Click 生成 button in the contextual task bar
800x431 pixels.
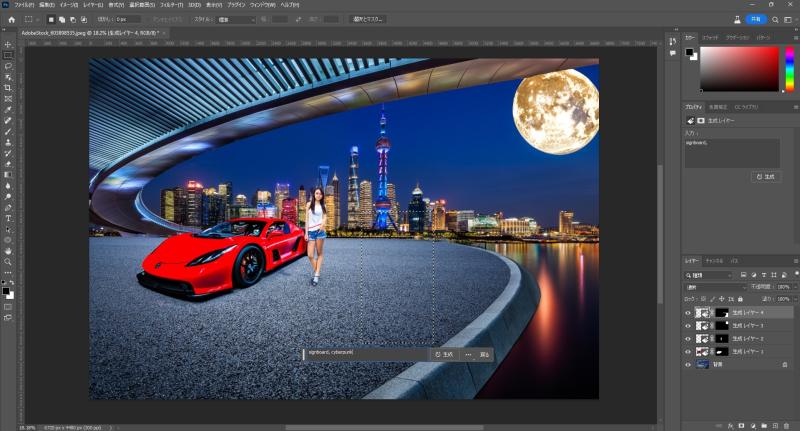point(444,354)
